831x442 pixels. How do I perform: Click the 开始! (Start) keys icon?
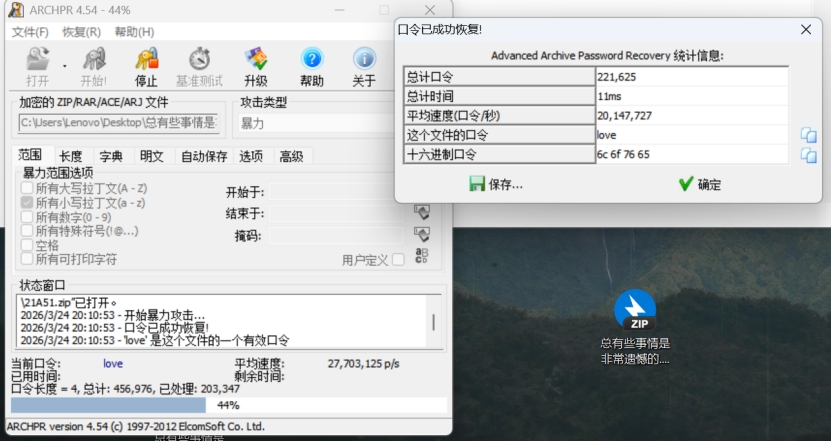click(94, 59)
